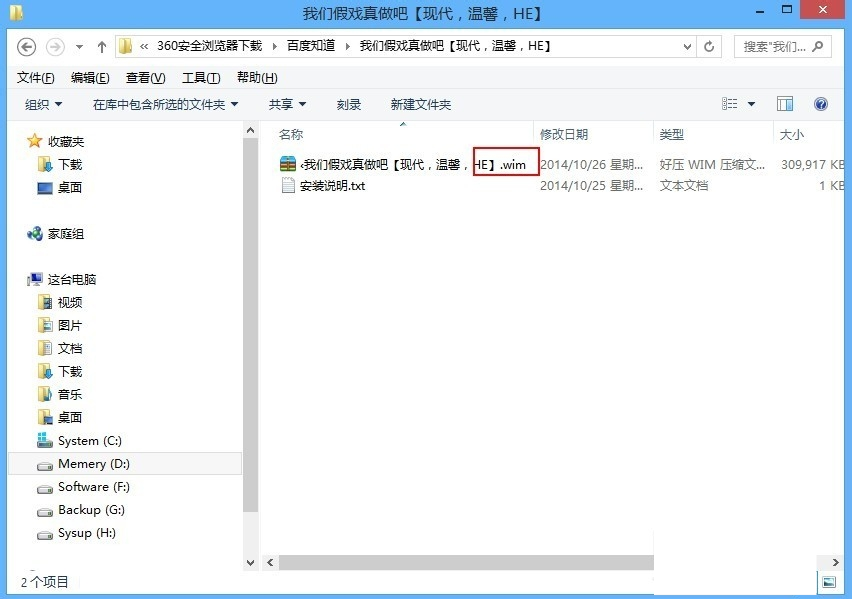Click the 新建文件夹 button

point(420,104)
